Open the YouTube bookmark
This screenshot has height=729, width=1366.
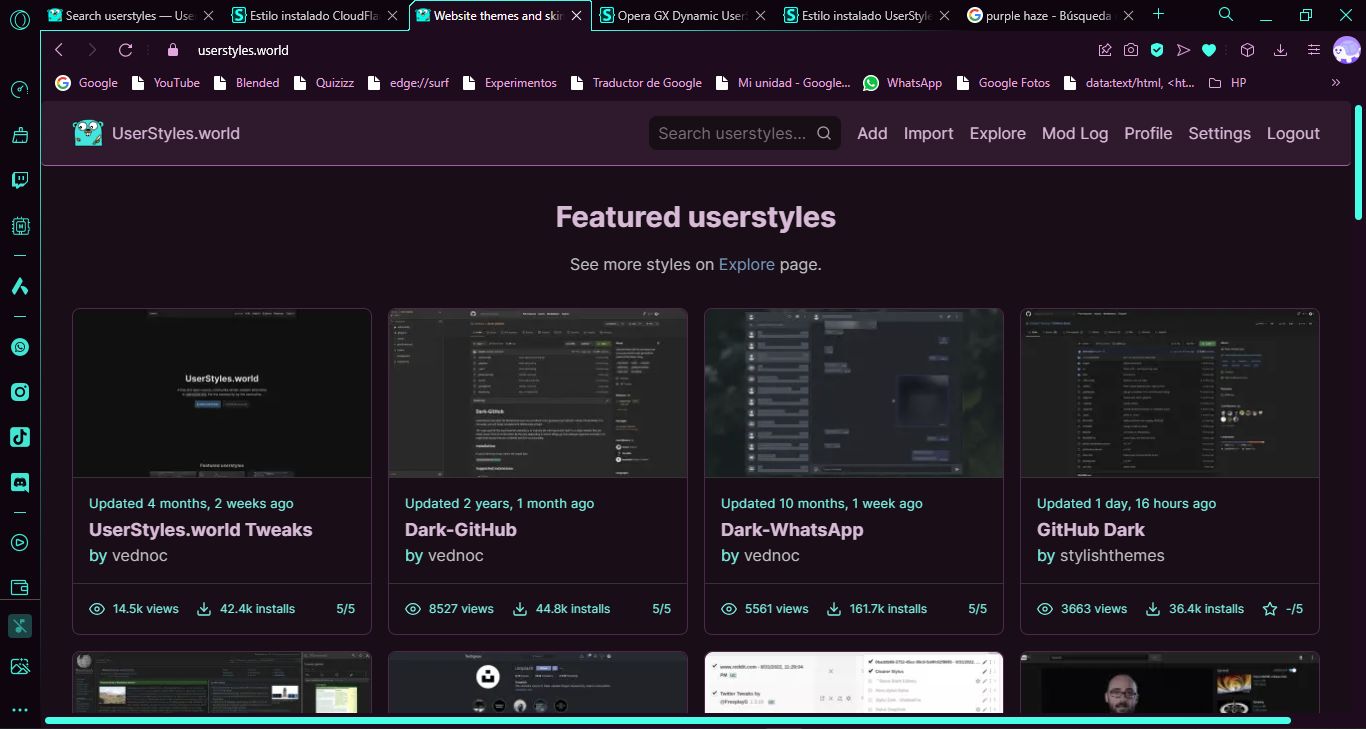[x=165, y=83]
